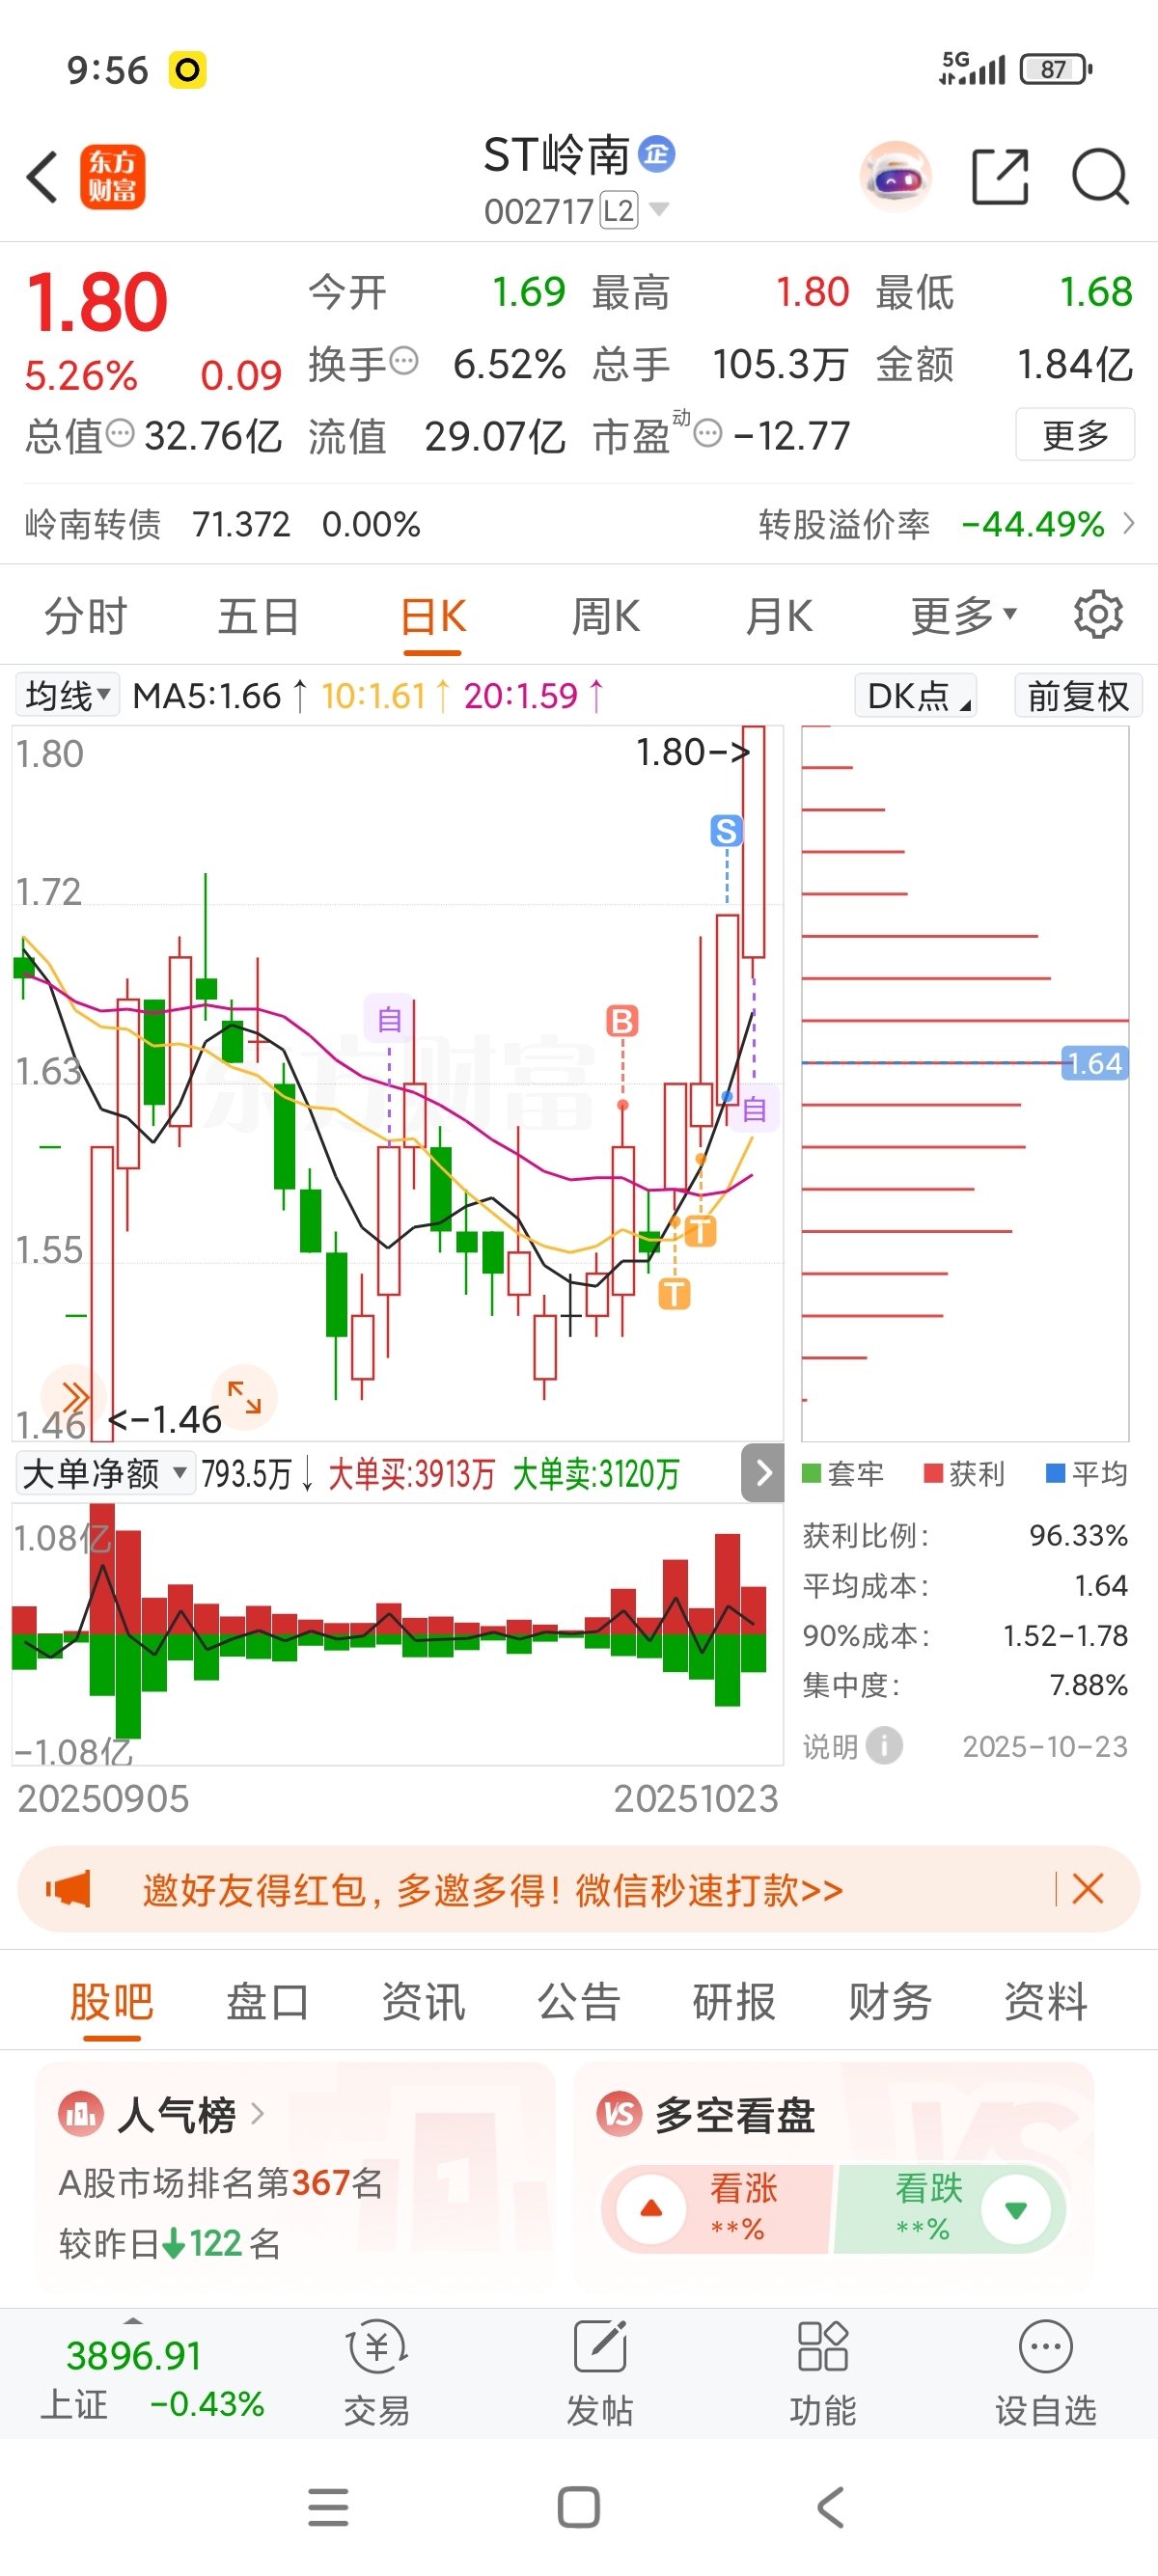
Task: Tap the 上证 3896.91 index ticker
Action: pyautogui.click(x=152, y=2378)
